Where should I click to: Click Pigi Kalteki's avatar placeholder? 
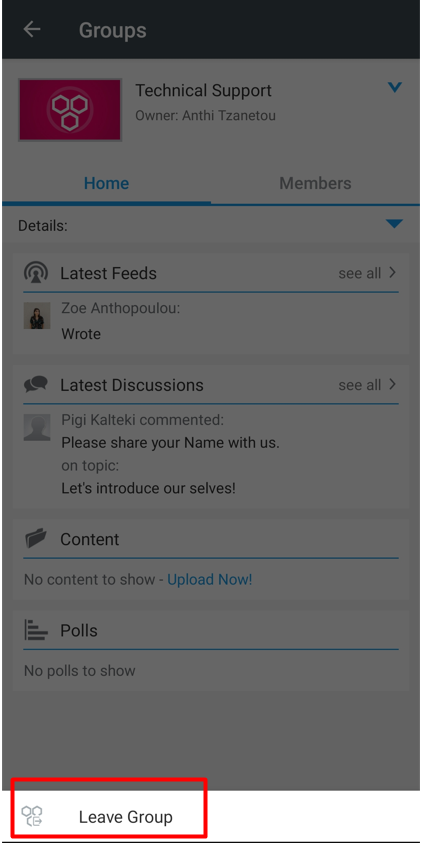tap(37, 427)
